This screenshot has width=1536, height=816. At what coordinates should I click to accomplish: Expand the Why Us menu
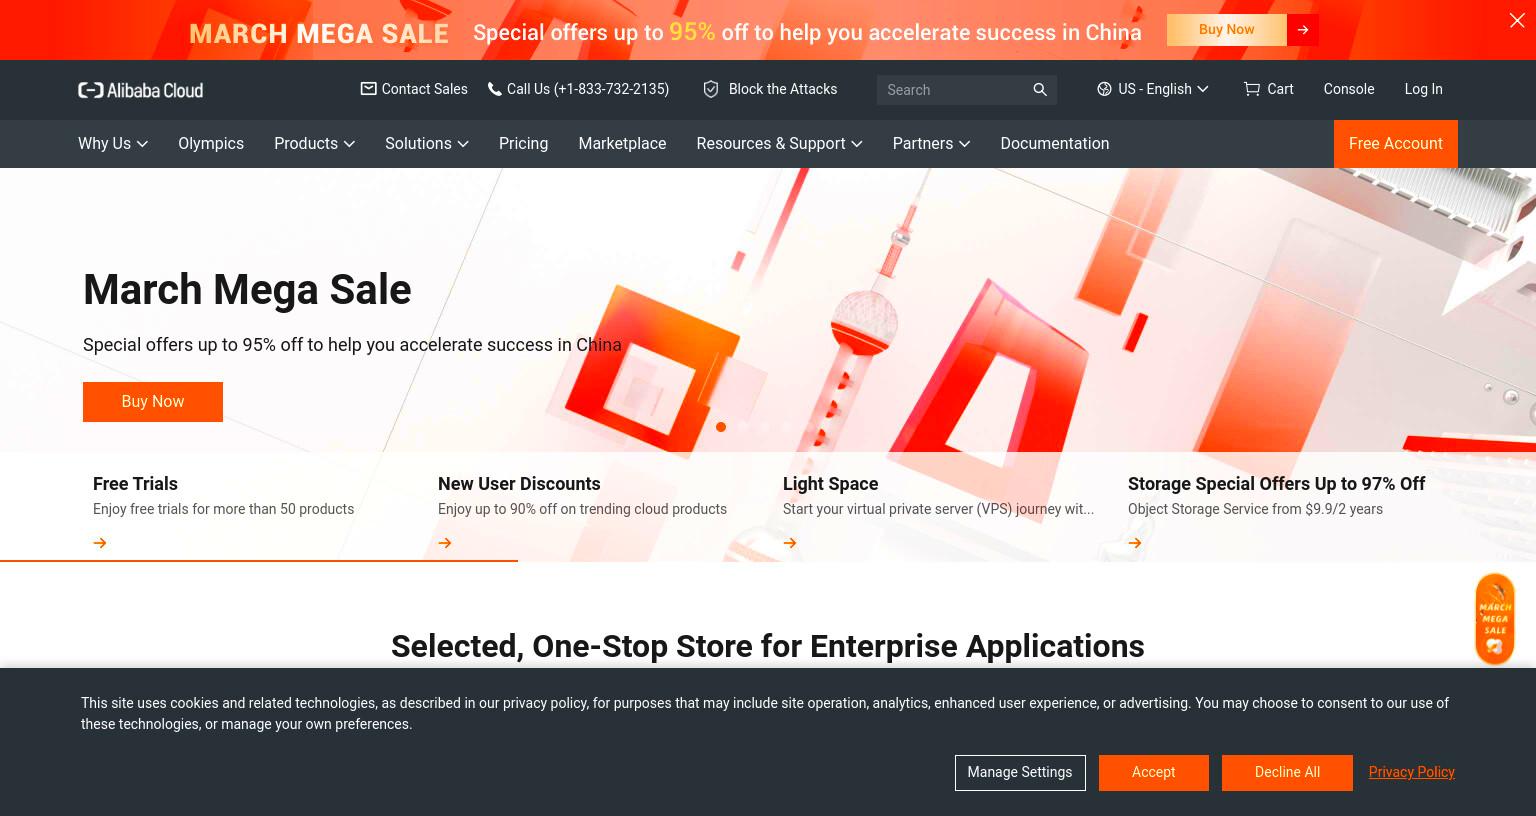click(x=113, y=144)
